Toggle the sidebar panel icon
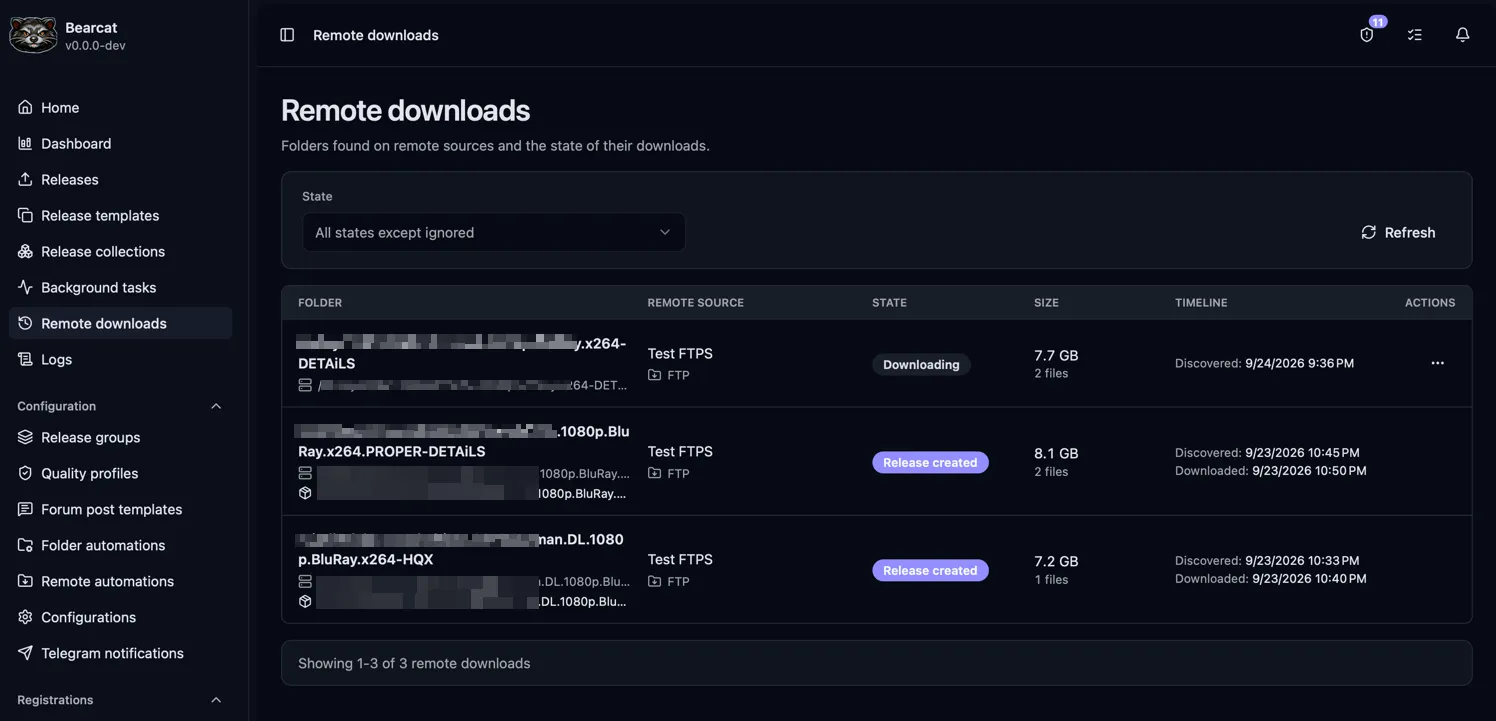 click(287, 35)
